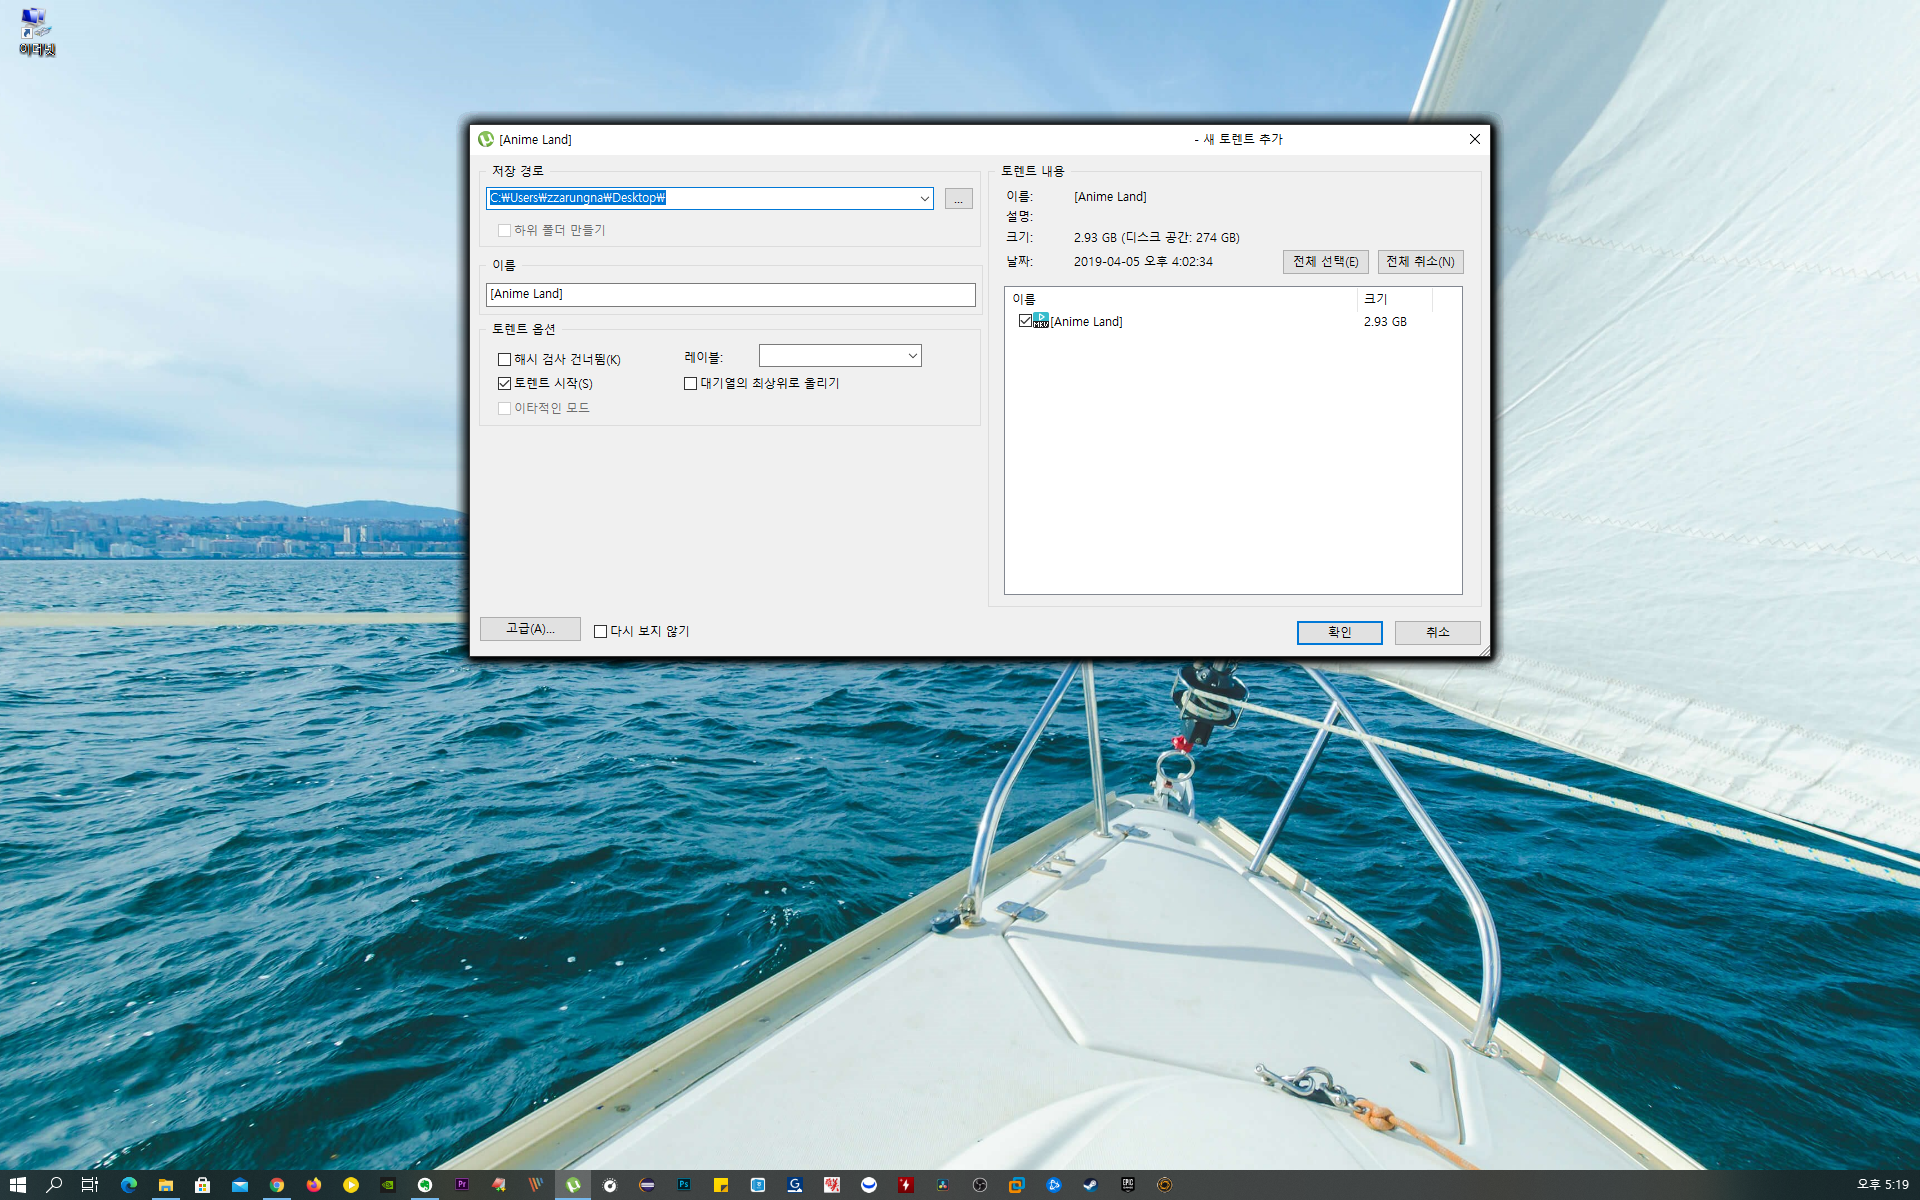Tick the 다시 보지 않기 checkbox
The height and width of the screenshot is (1200, 1920).
click(601, 632)
